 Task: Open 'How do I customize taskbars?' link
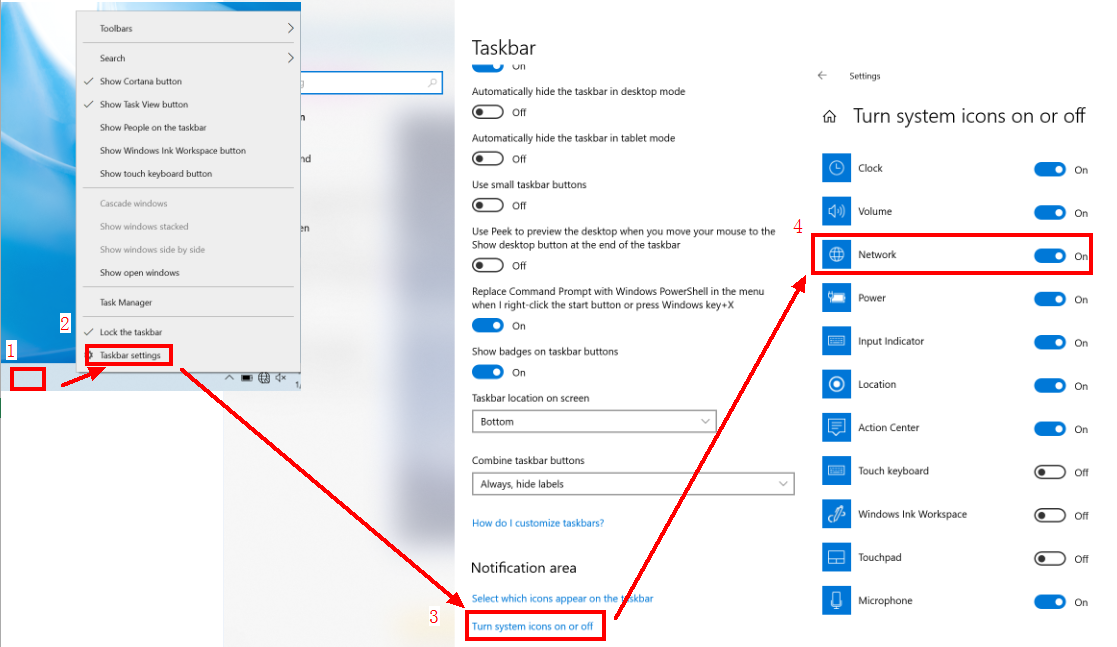[538, 523]
